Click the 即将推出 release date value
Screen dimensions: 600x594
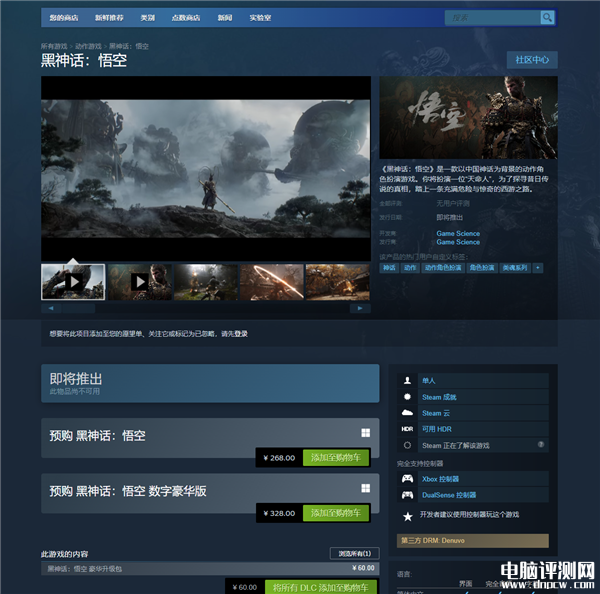point(450,217)
